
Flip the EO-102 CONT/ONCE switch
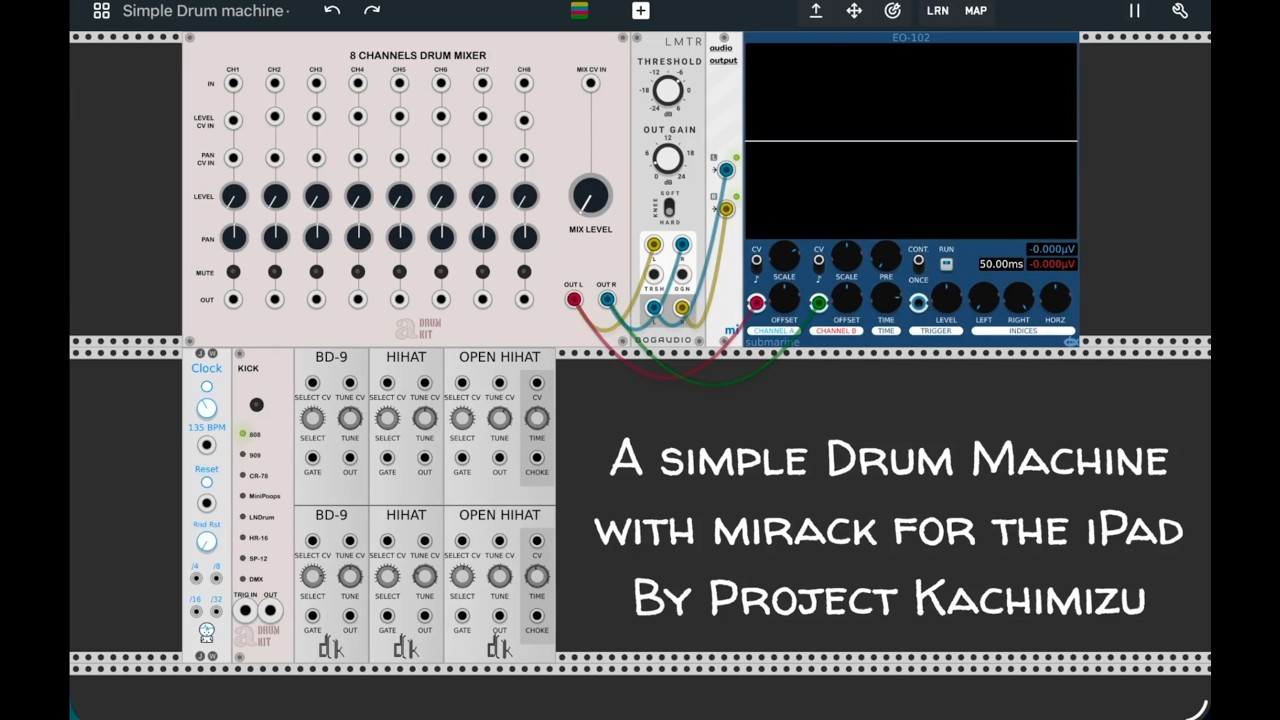(918, 262)
